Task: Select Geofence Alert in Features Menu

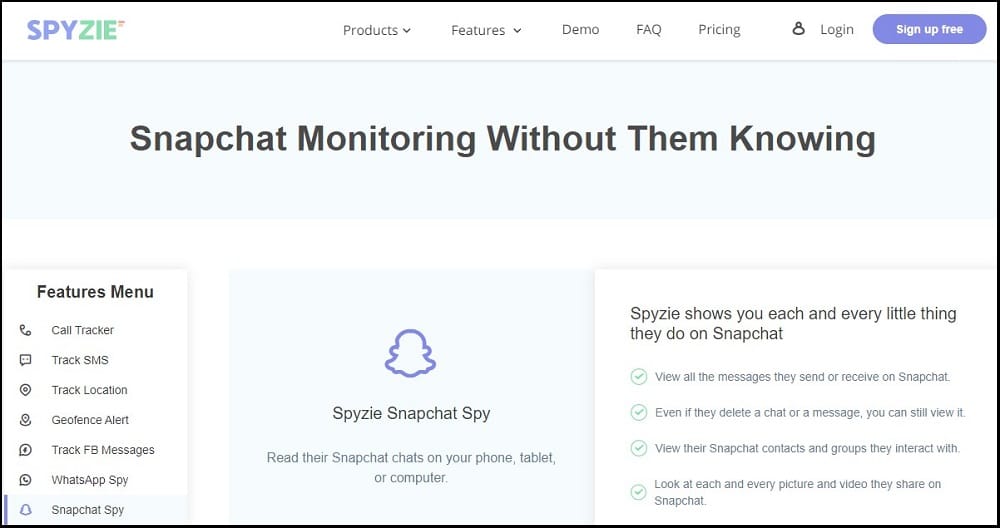Action: (x=90, y=420)
